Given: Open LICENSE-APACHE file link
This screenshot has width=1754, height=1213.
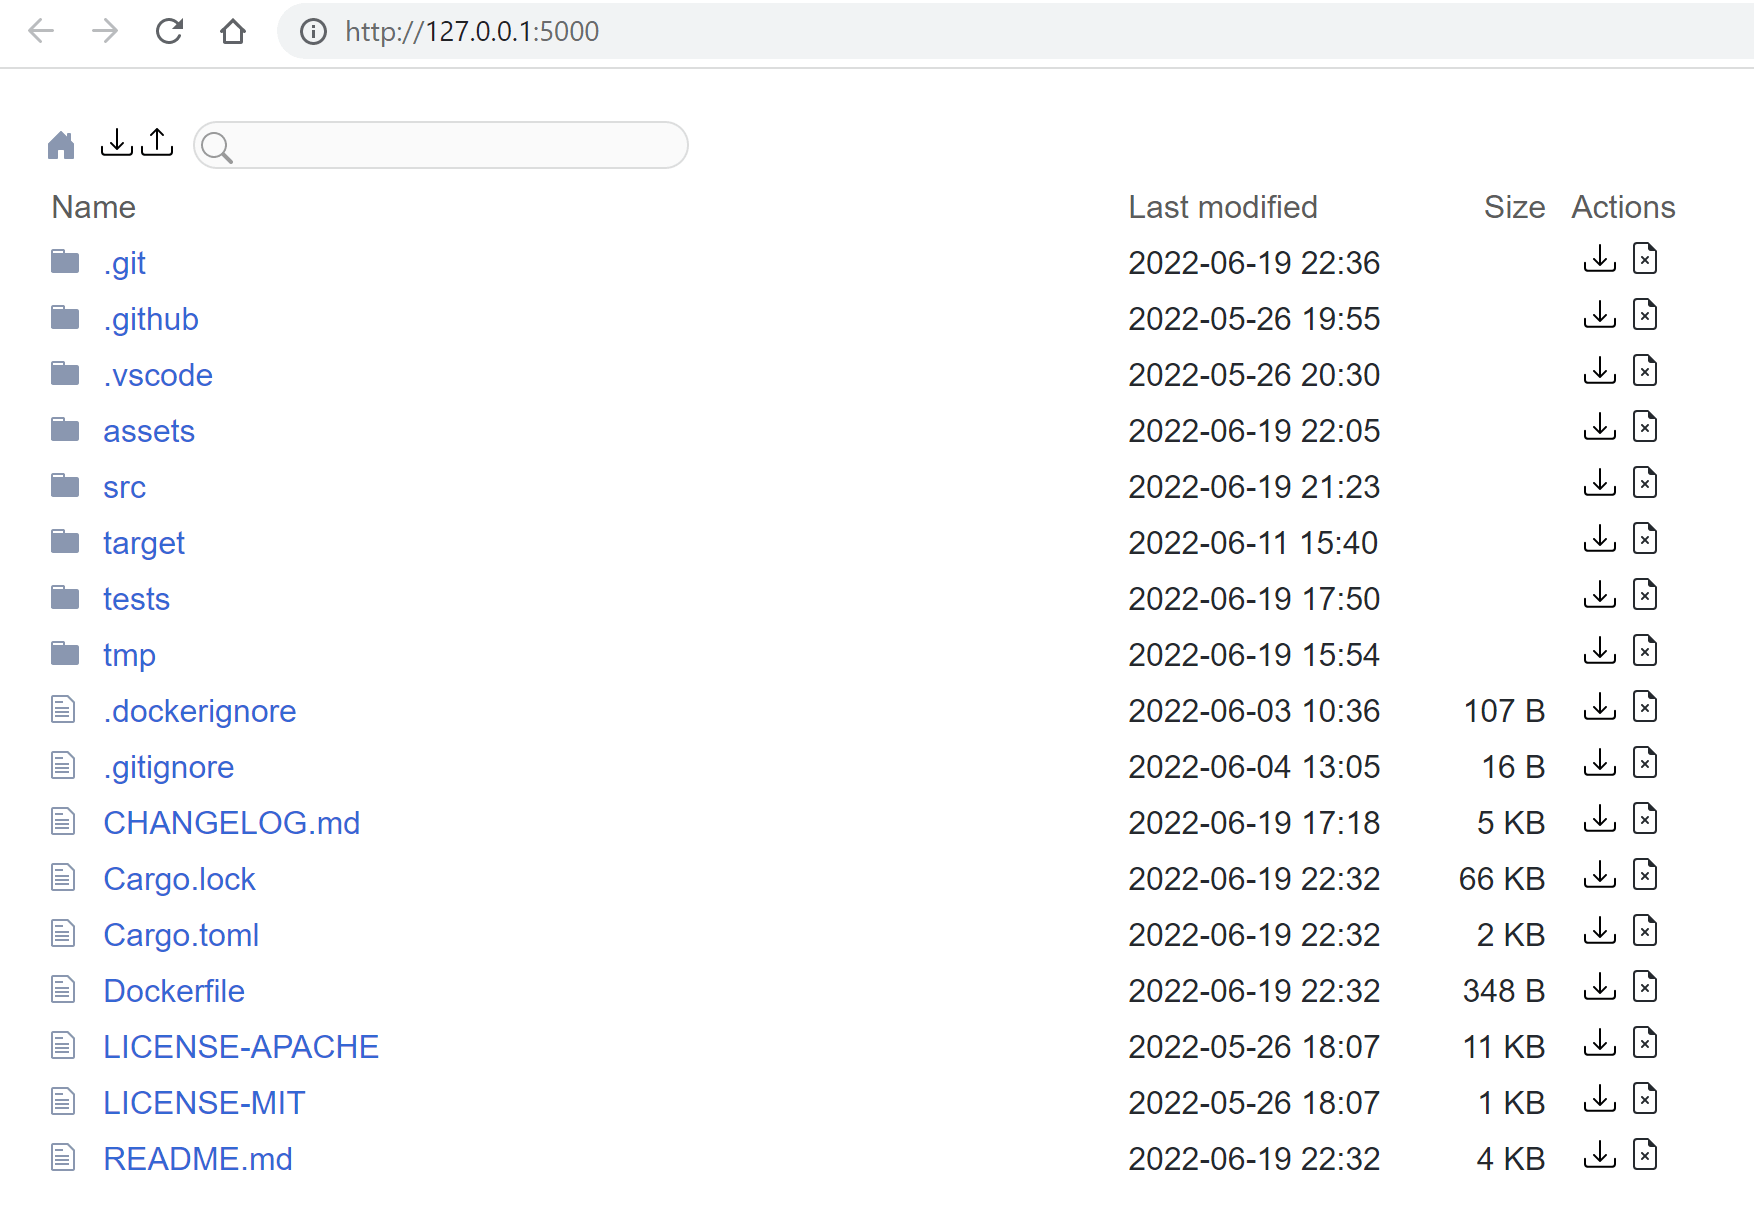Looking at the screenshot, I should tap(241, 1047).
